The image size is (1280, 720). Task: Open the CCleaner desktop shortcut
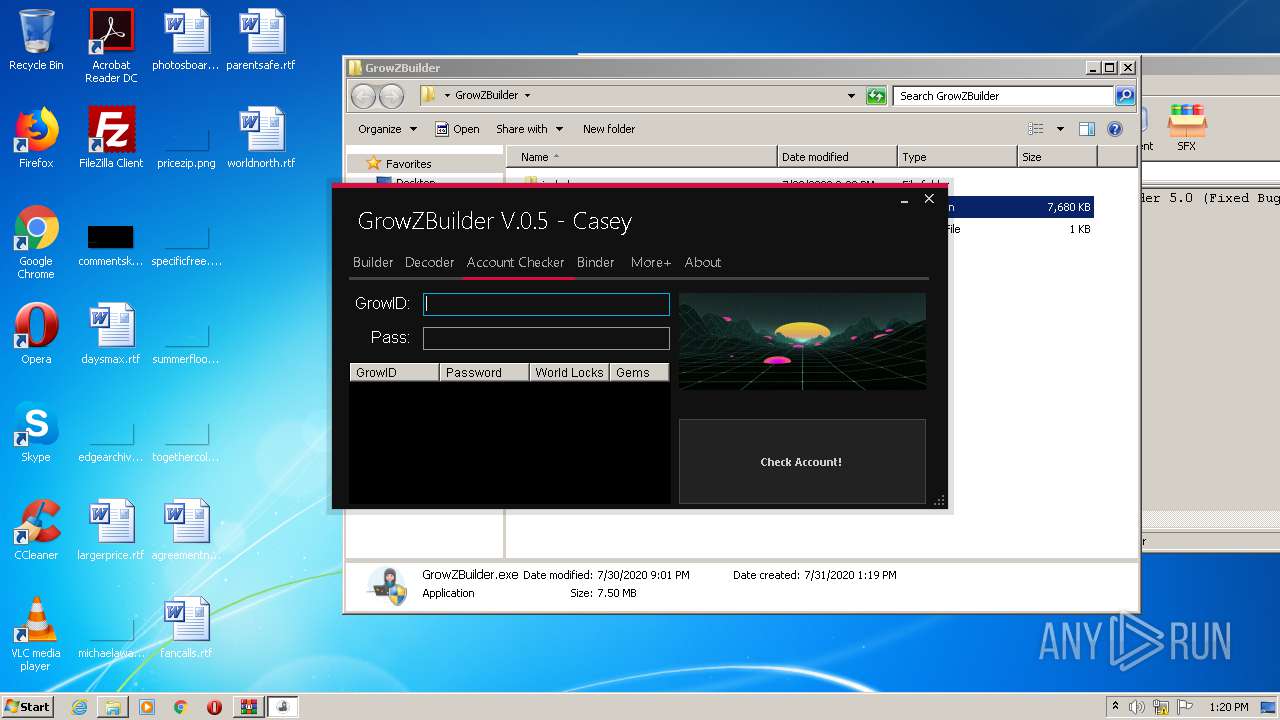tap(36, 530)
